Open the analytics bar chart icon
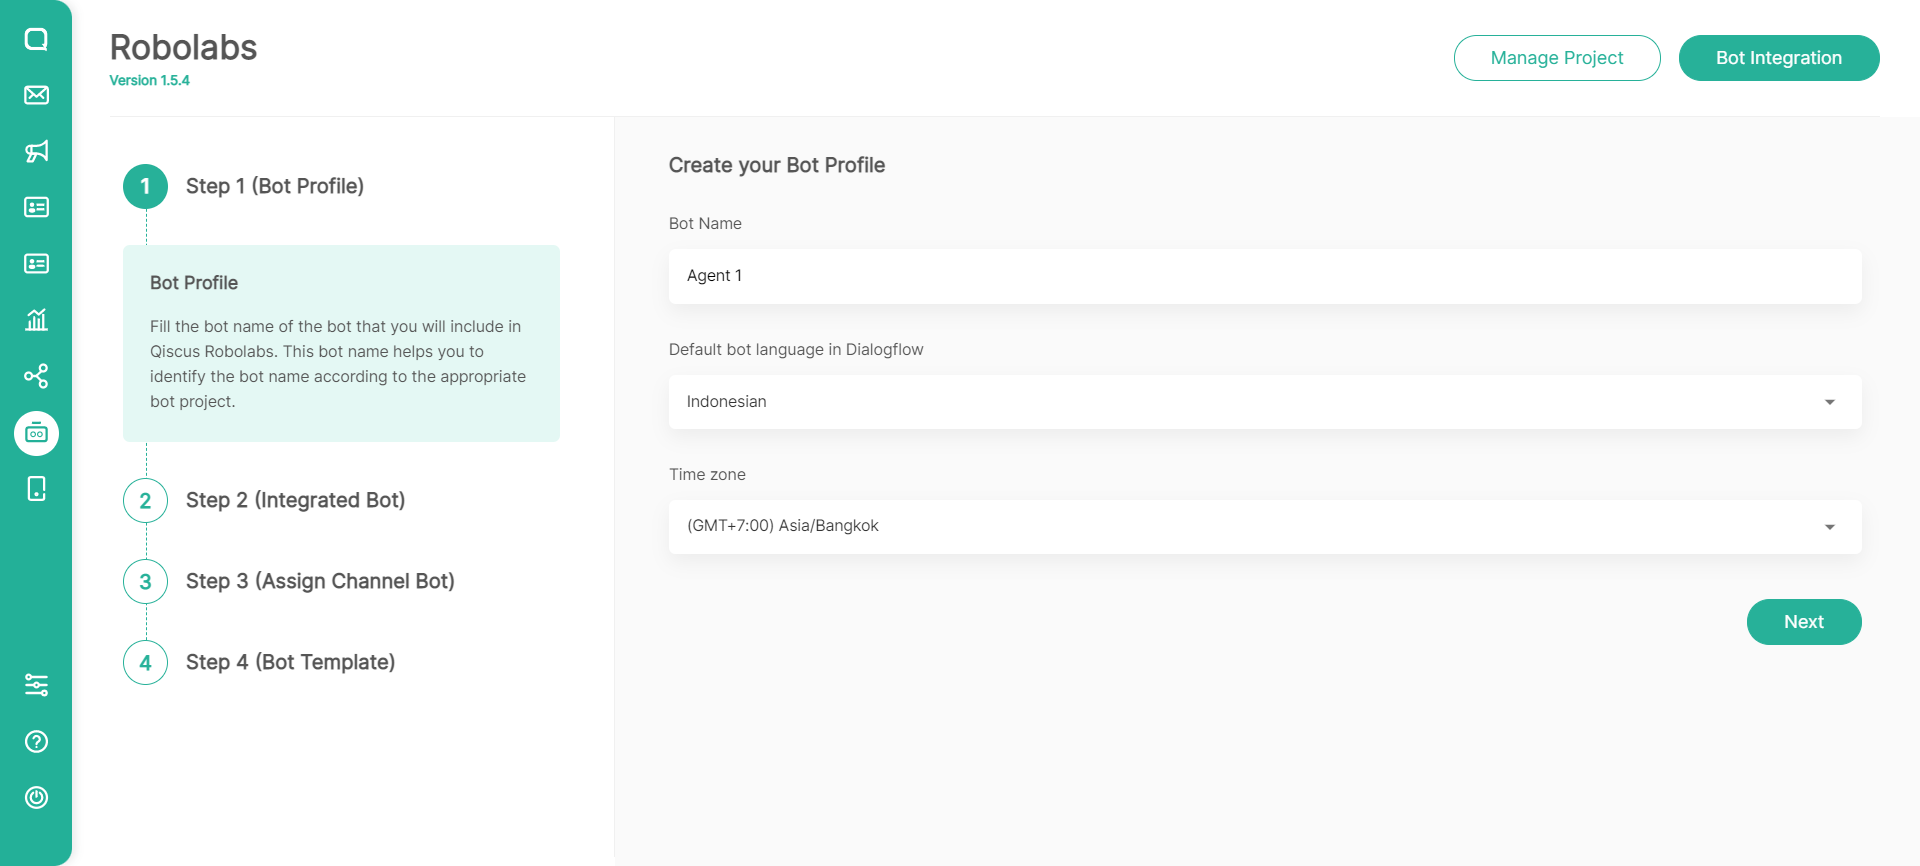 tap(36, 320)
